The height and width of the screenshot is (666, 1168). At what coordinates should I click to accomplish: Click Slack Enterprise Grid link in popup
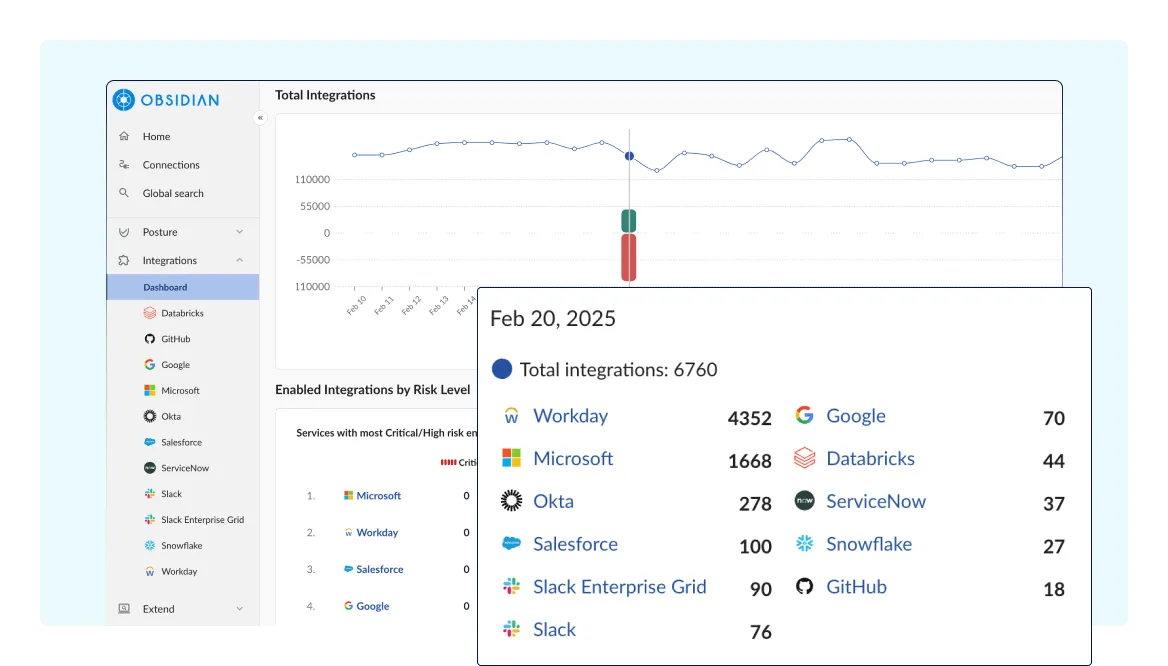pos(620,586)
